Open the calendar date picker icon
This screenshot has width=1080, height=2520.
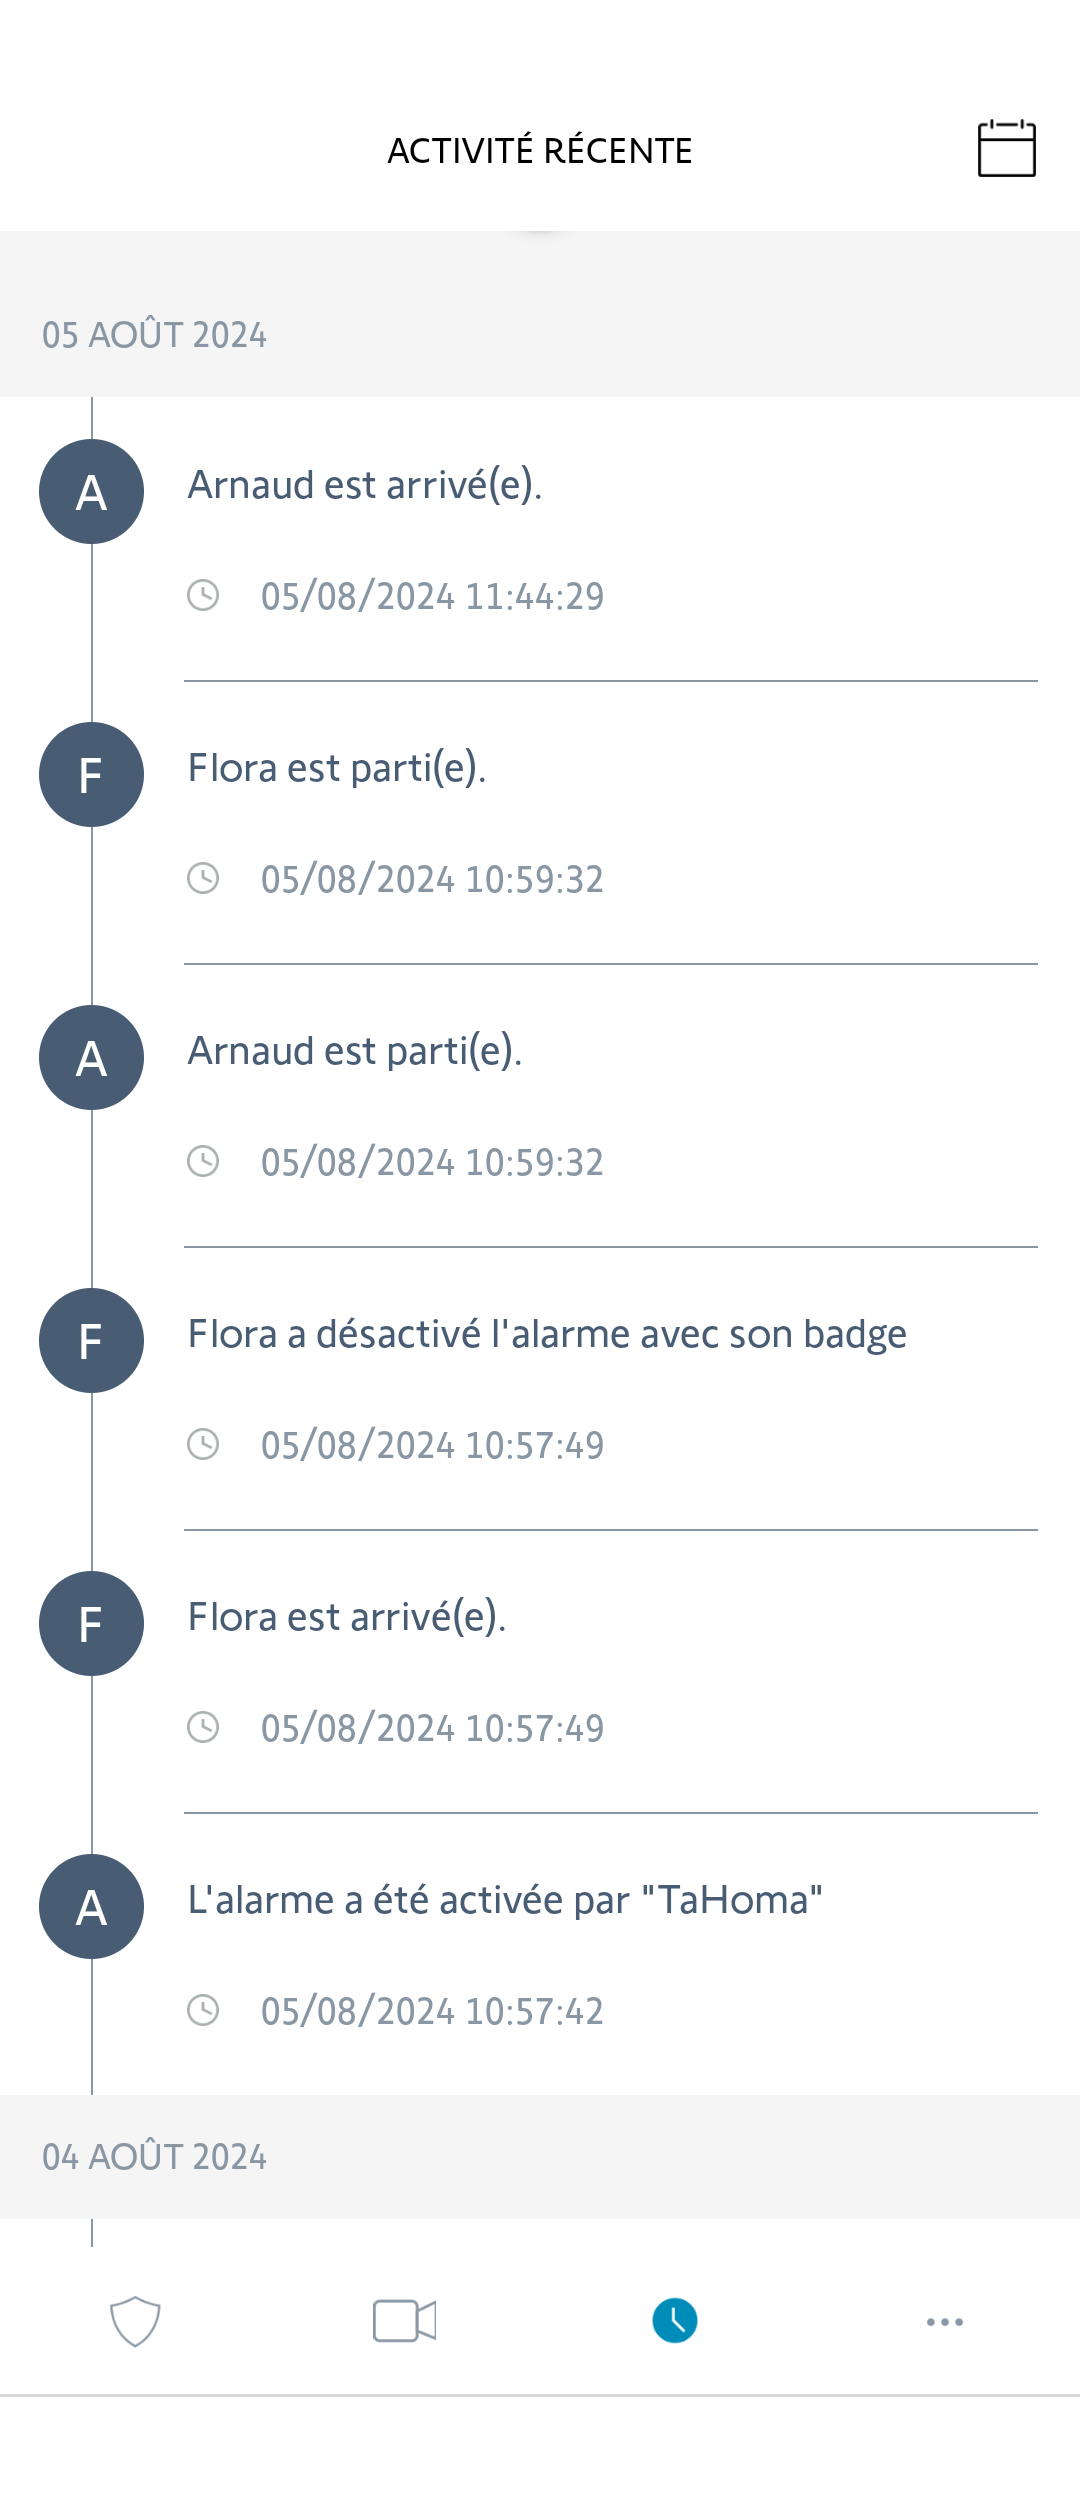(x=1006, y=150)
